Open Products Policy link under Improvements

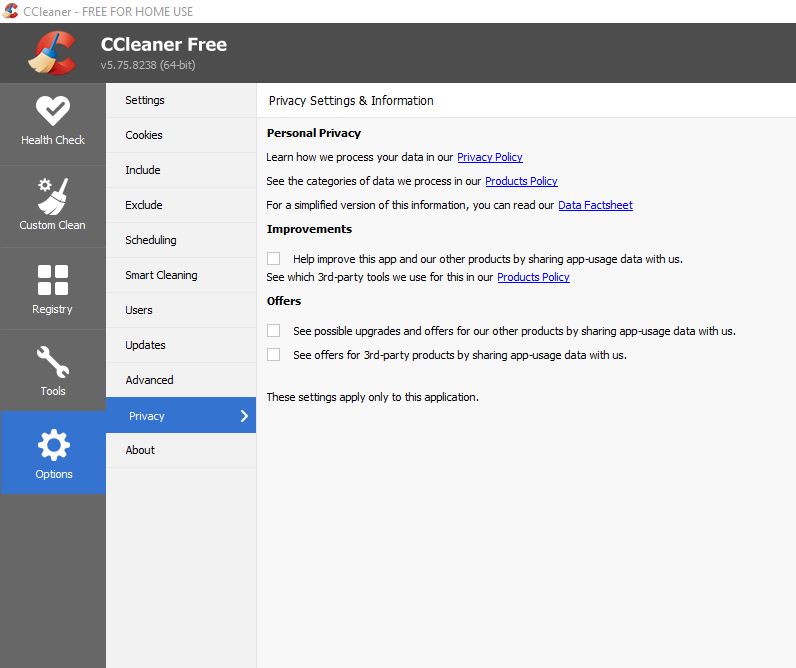(x=533, y=277)
